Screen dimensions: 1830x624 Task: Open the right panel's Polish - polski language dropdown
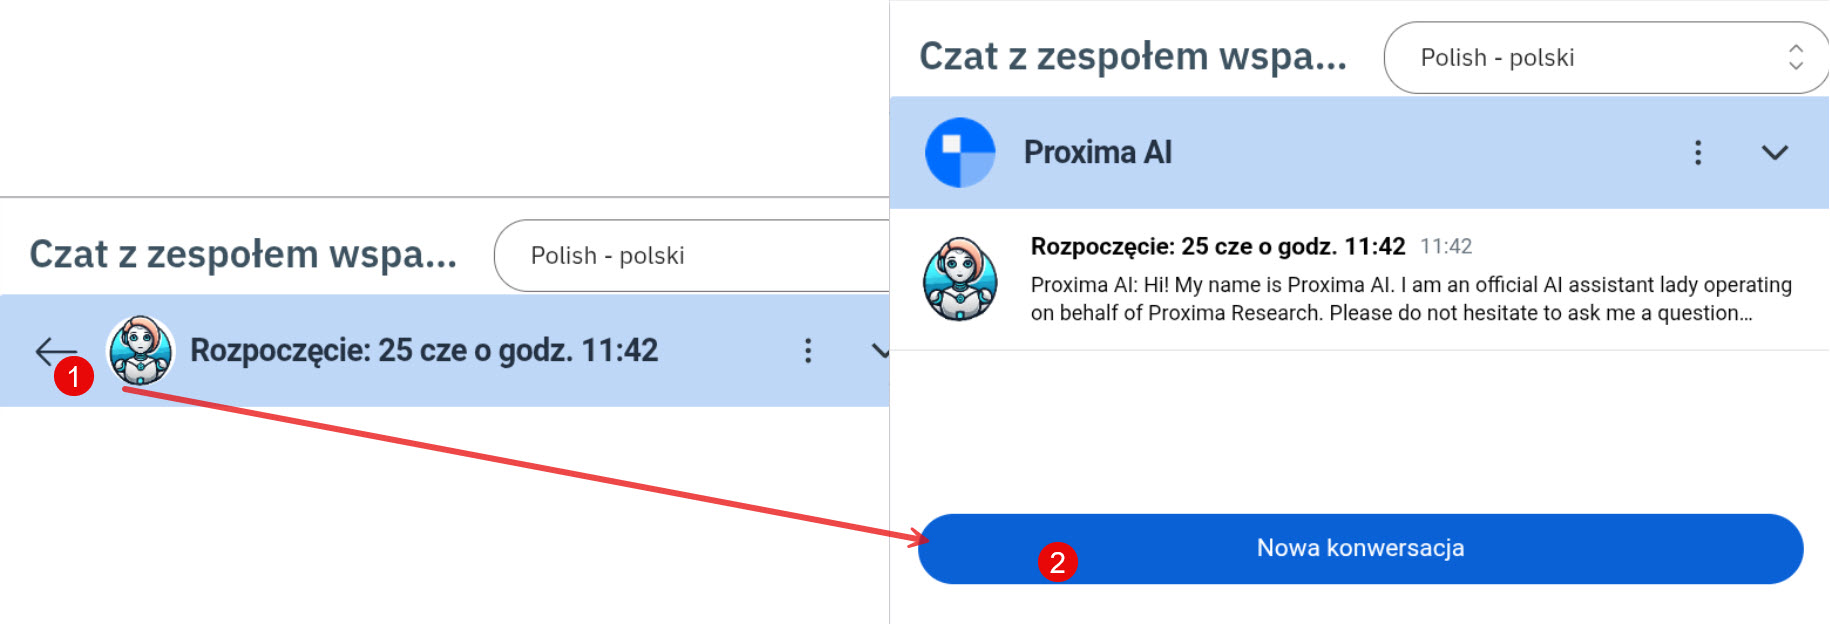(x=1600, y=58)
